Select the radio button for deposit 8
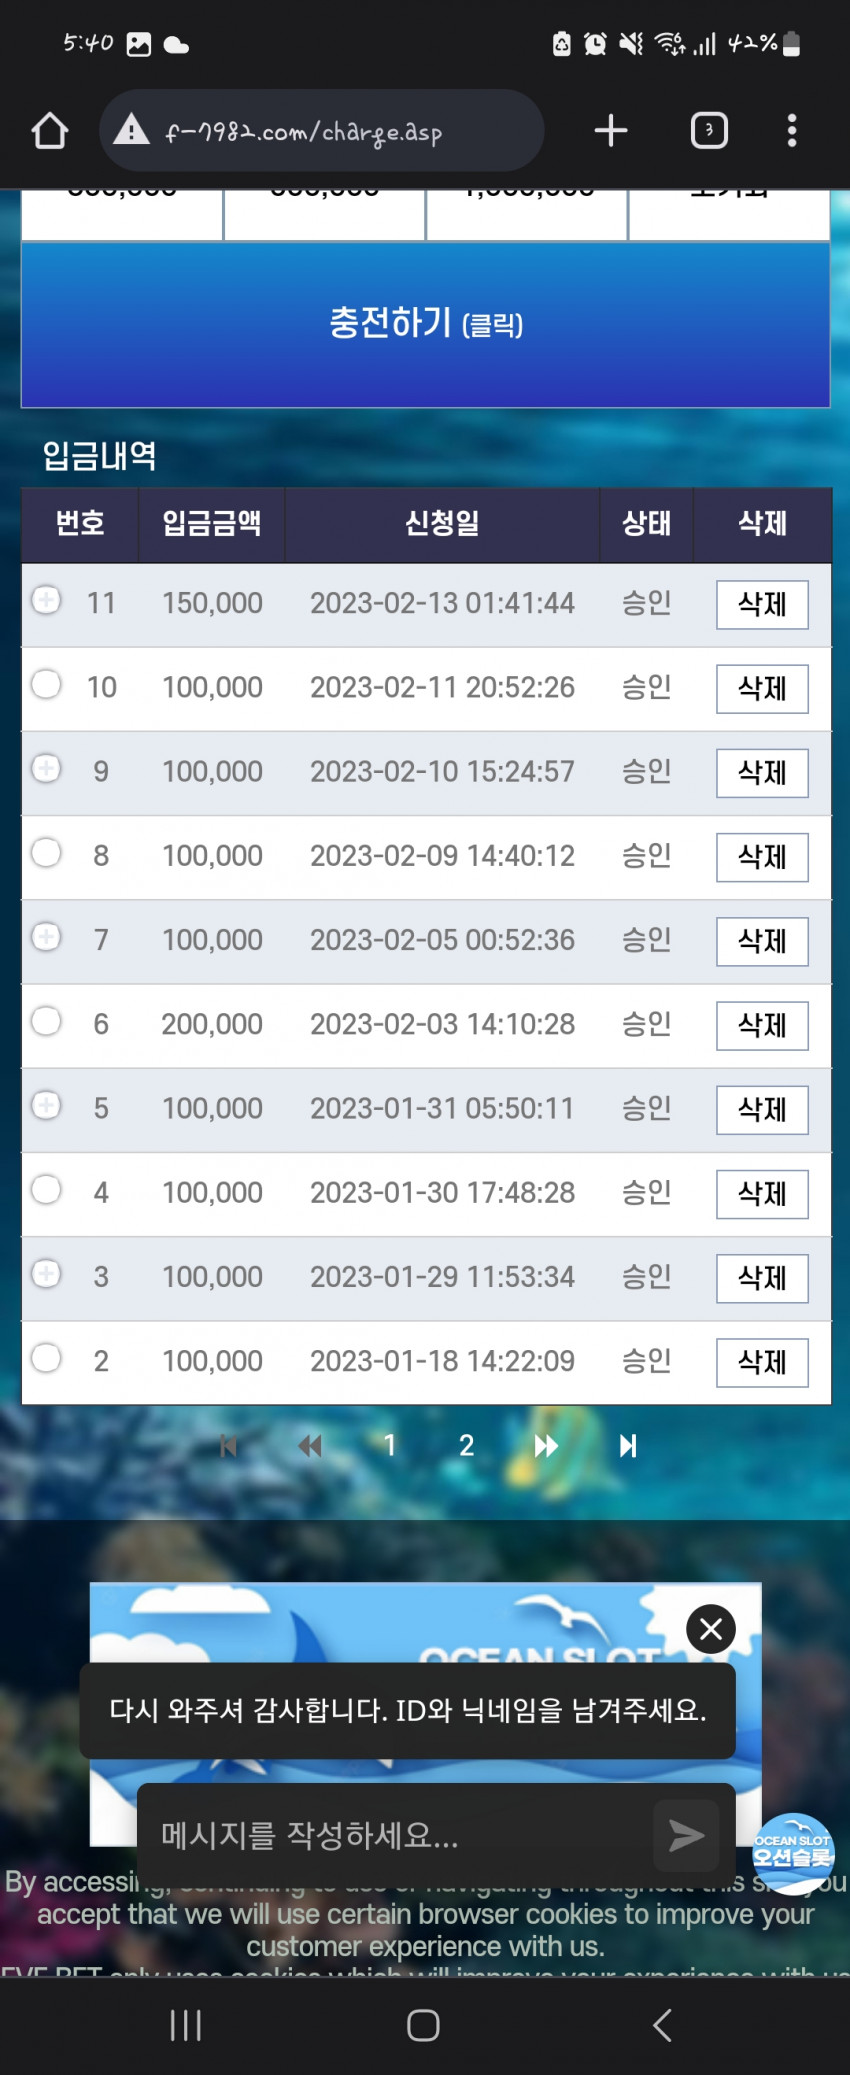Image resolution: width=850 pixels, height=2075 pixels. 46,852
